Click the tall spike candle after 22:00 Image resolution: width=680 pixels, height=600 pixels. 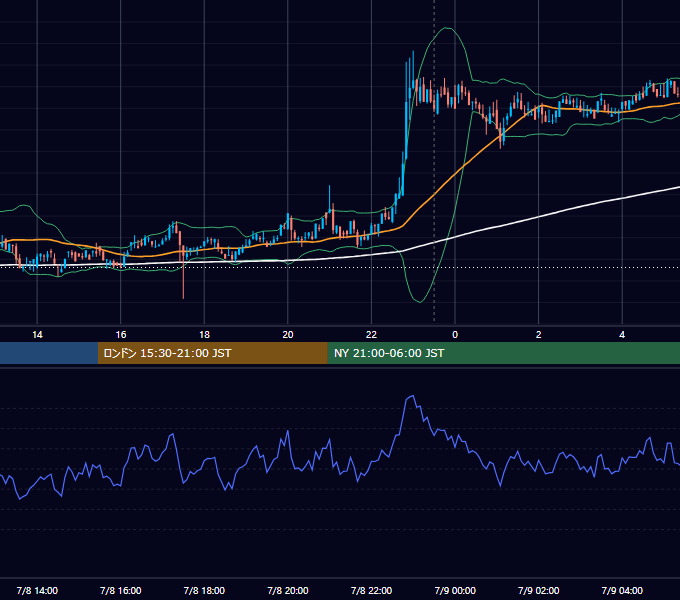406,113
